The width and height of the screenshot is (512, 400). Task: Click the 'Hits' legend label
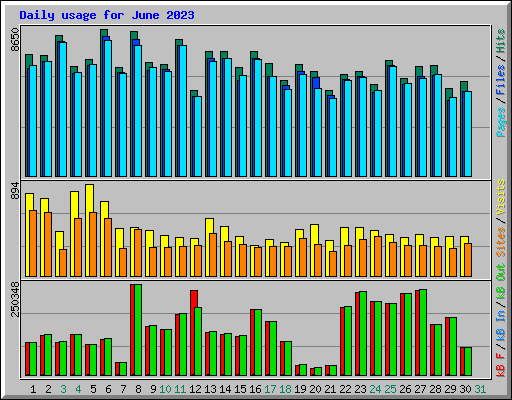(x=500, y=41)
